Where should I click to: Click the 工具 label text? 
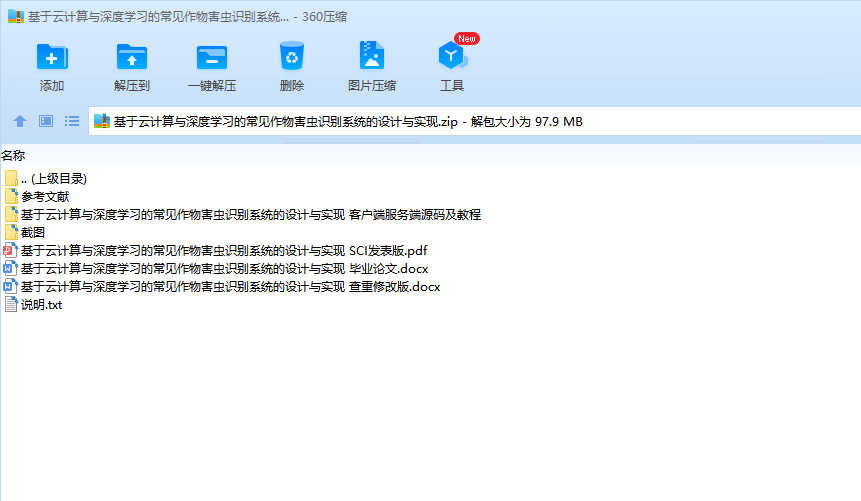[452, 86]
